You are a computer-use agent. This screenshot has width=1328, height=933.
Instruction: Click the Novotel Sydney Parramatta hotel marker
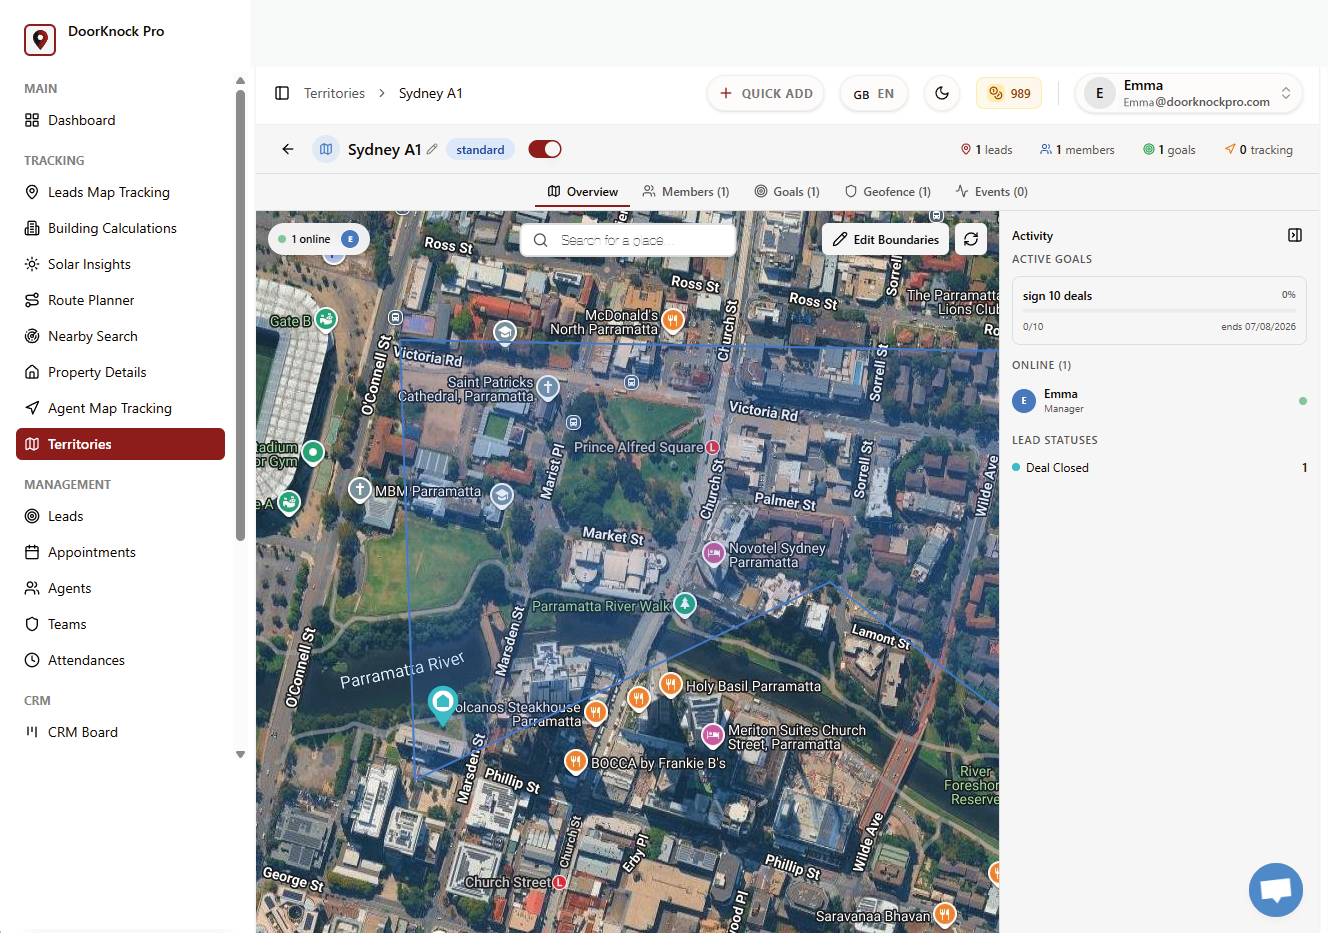[713, 553]
